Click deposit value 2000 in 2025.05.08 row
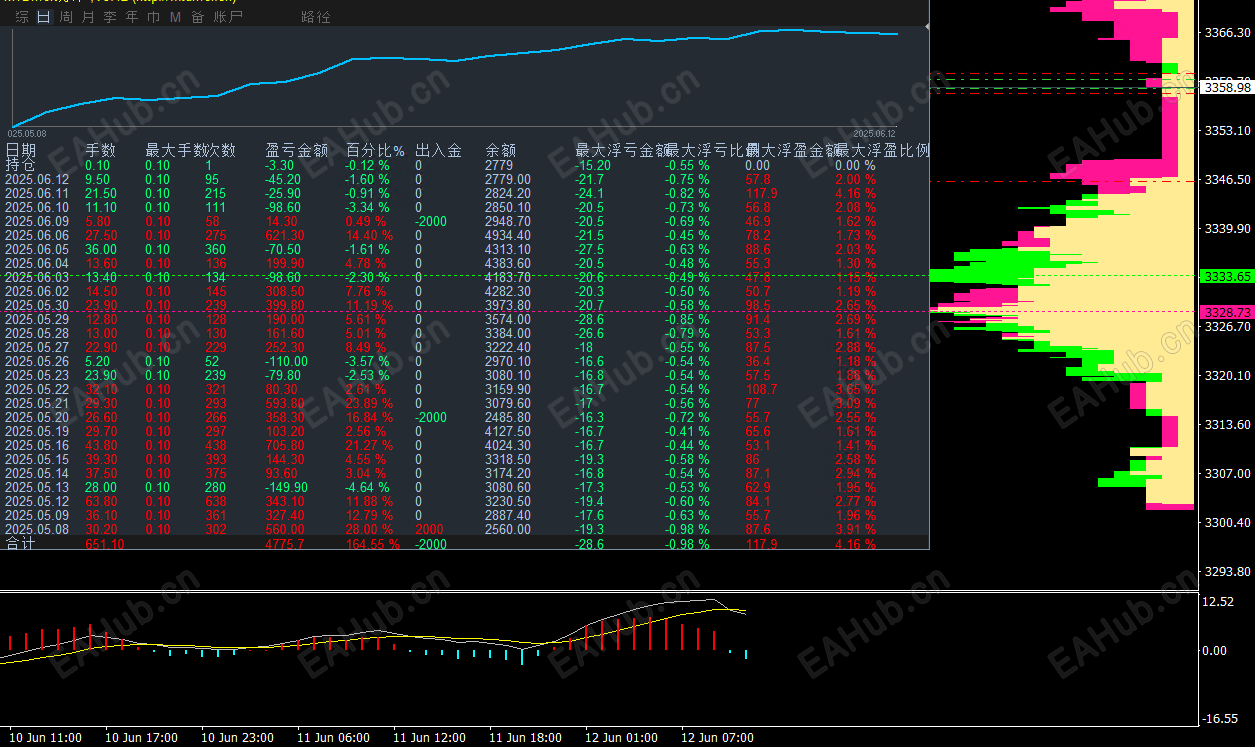This screenshot has height=747, width=1255. click(430, 529)
